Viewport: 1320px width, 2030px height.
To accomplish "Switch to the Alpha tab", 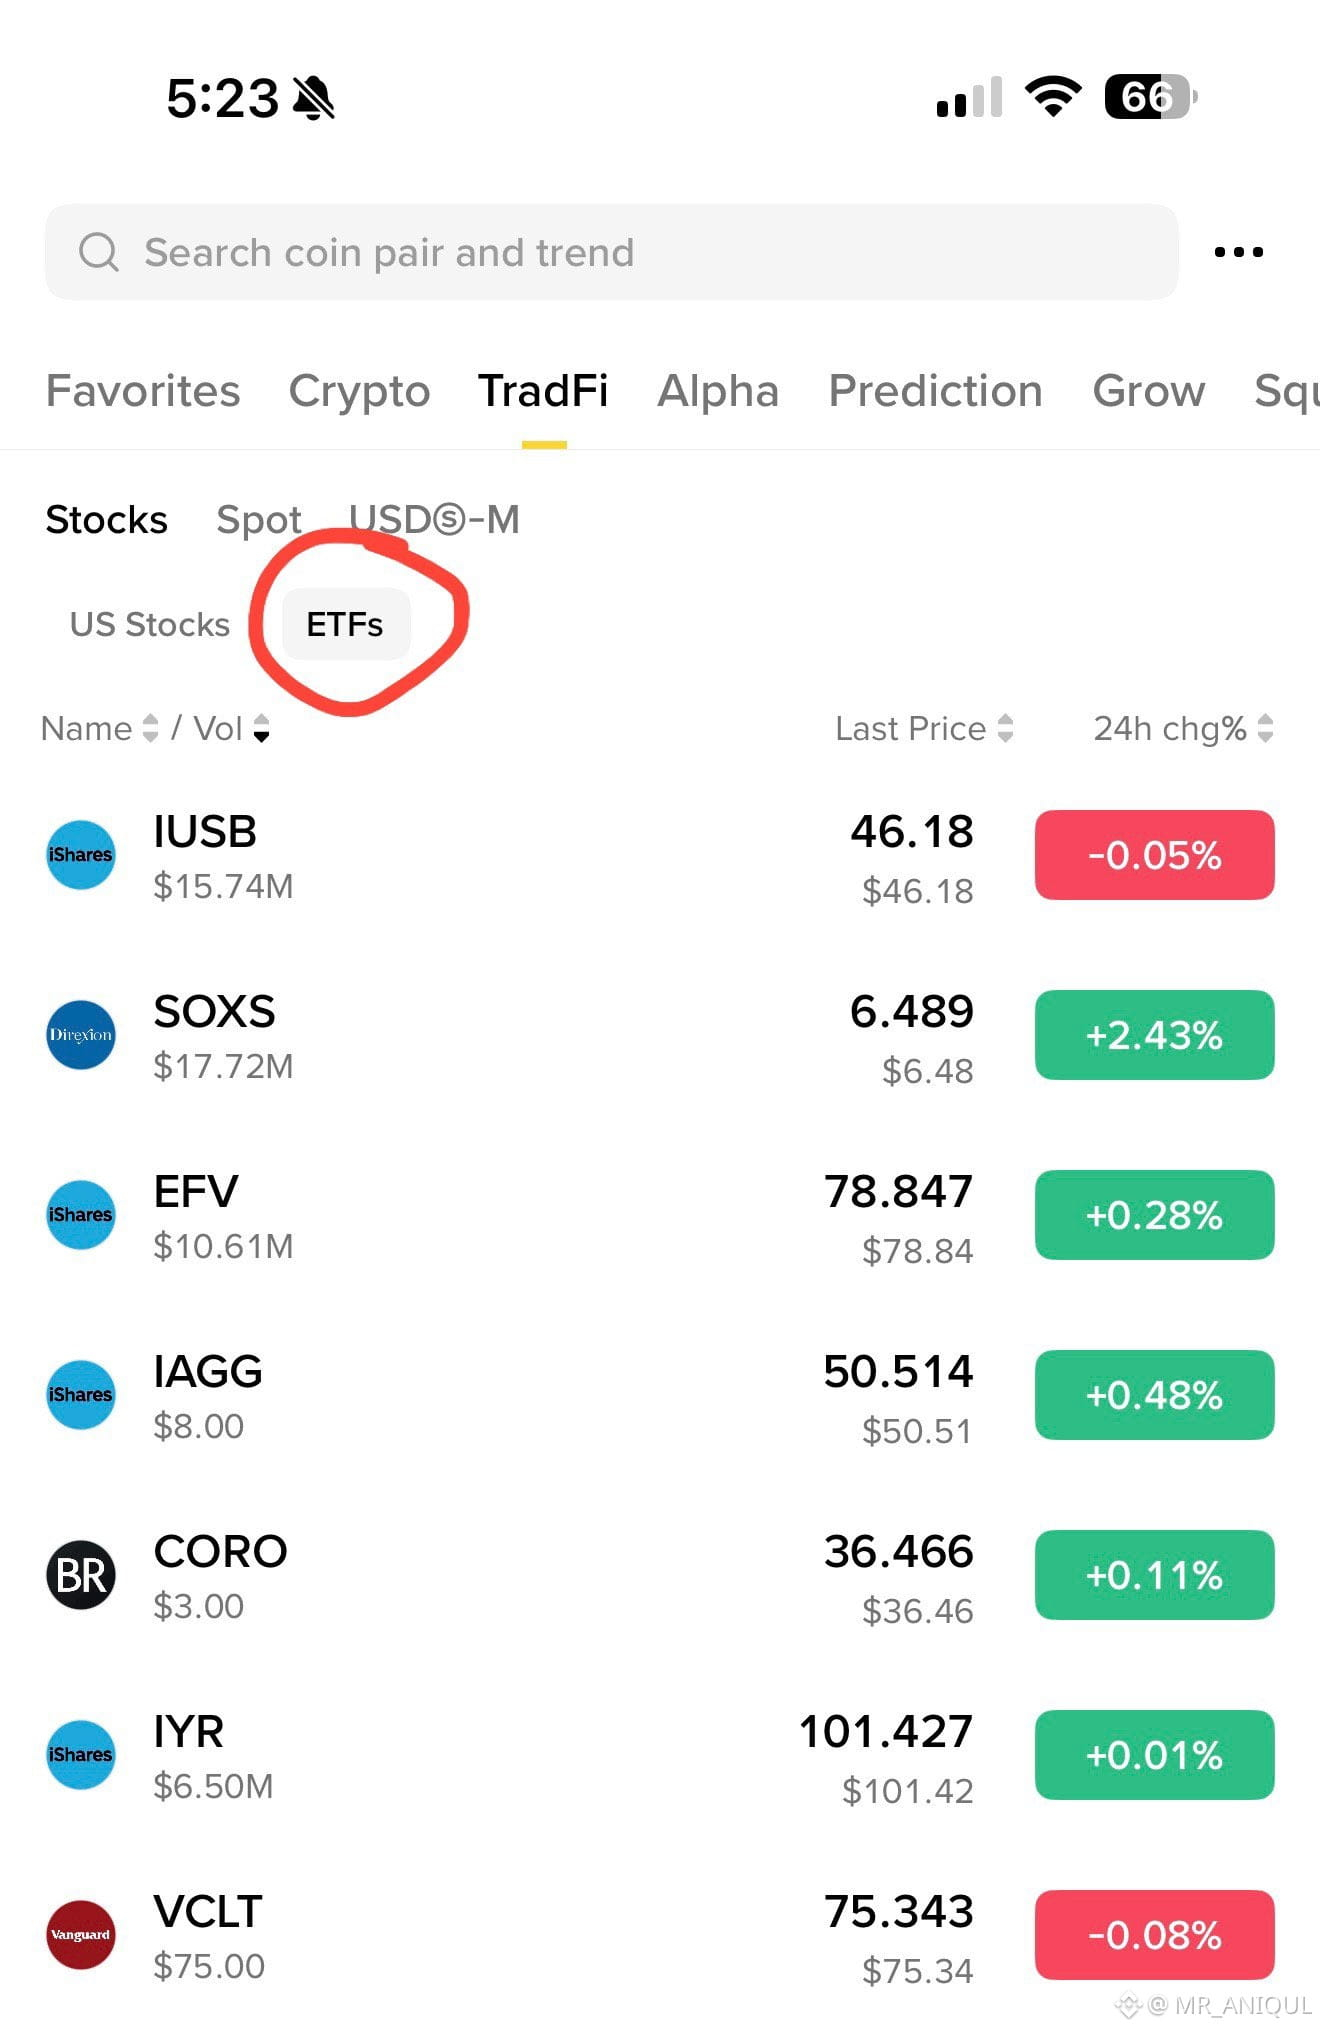I will [718, 391].
